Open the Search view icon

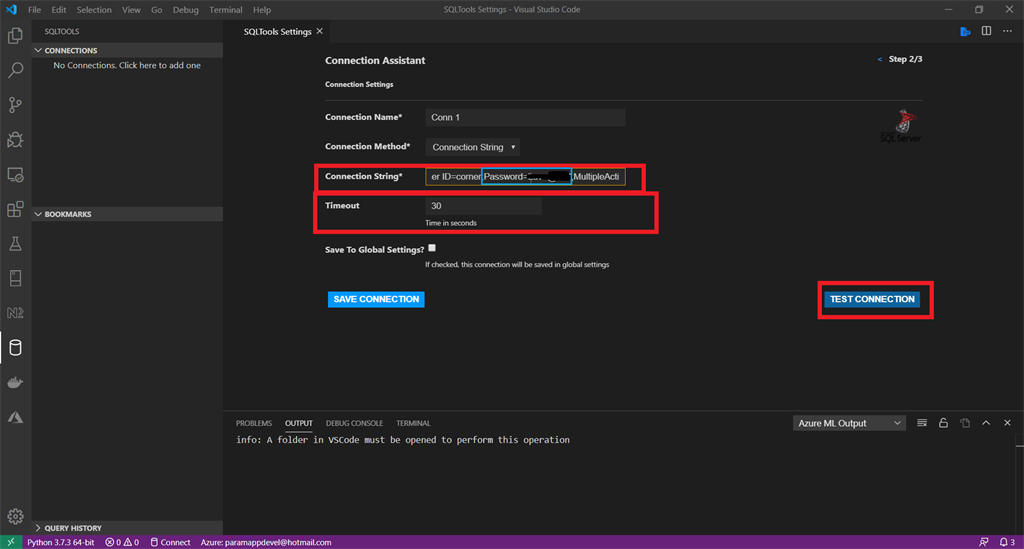(x=15, y=70)
